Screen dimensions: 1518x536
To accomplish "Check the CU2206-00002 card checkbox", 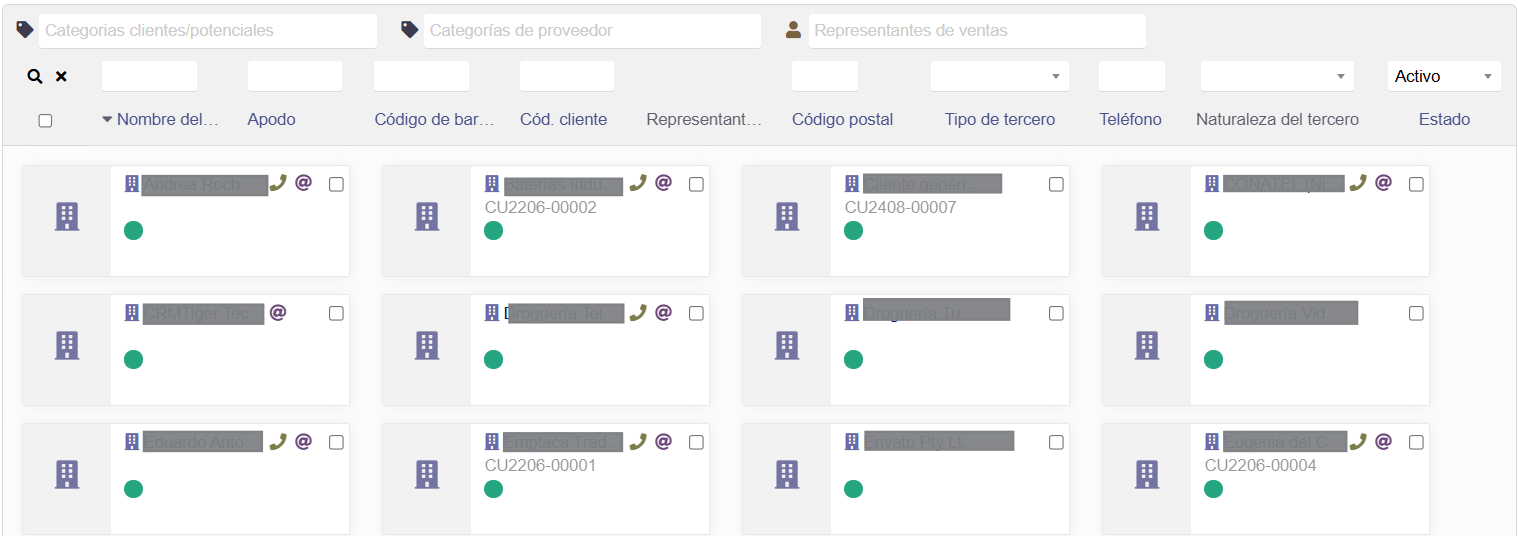I will click(696, 184).
